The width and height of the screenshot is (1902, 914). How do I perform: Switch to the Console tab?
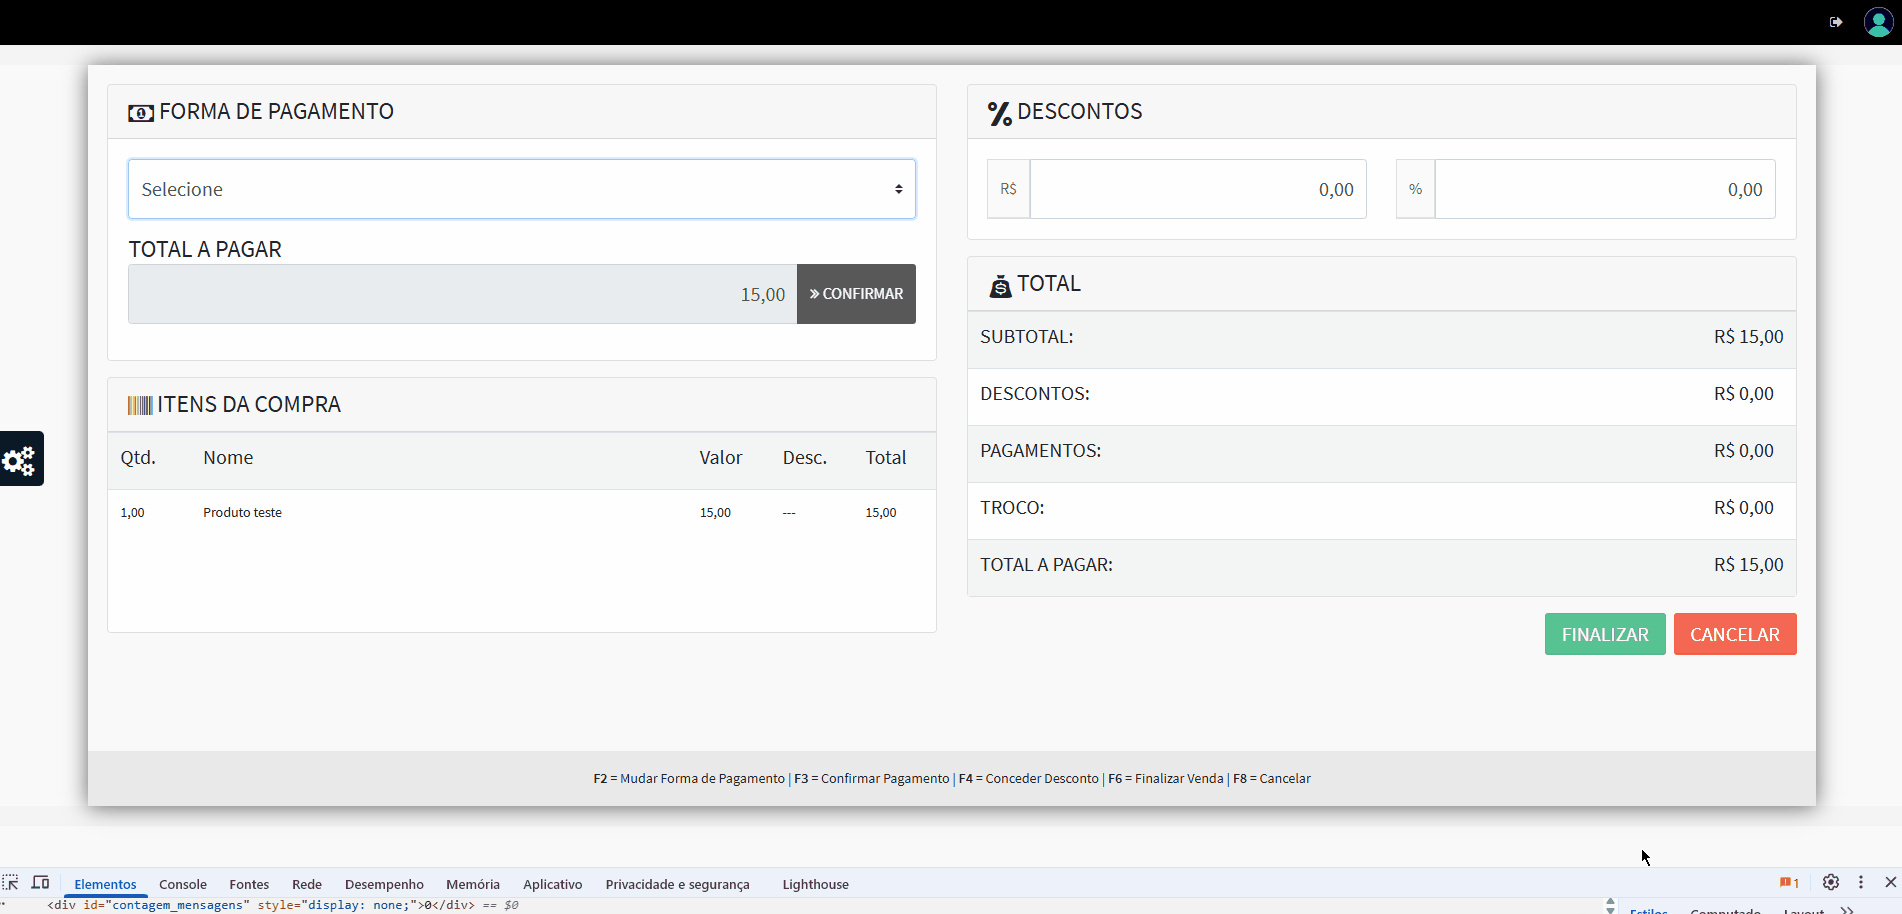tap(183, 884)
